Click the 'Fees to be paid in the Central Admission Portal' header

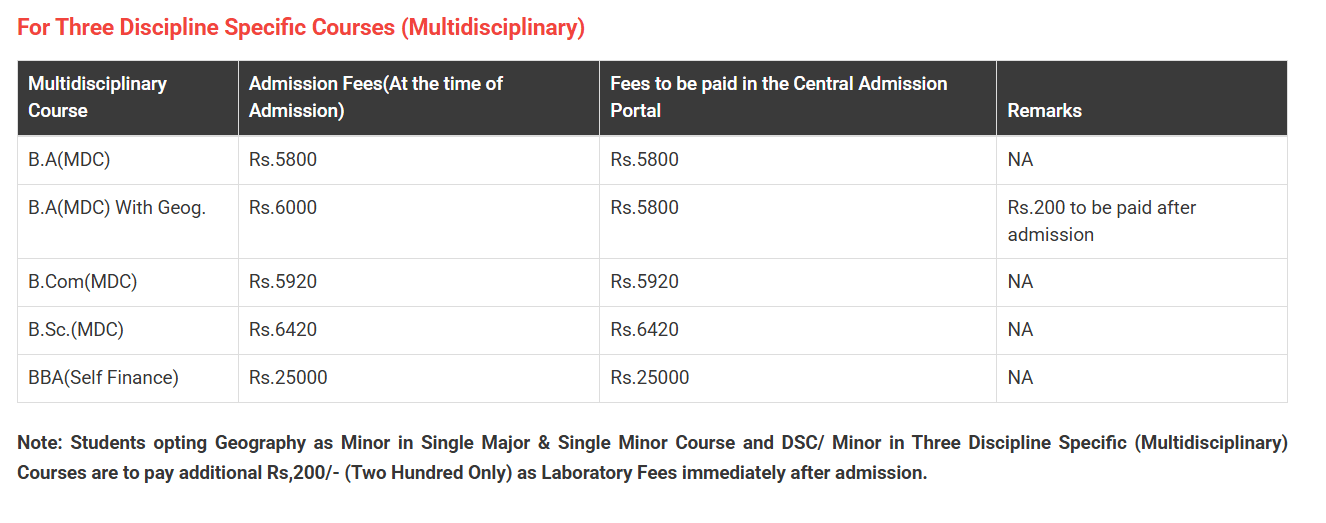[x=778, y=97]
